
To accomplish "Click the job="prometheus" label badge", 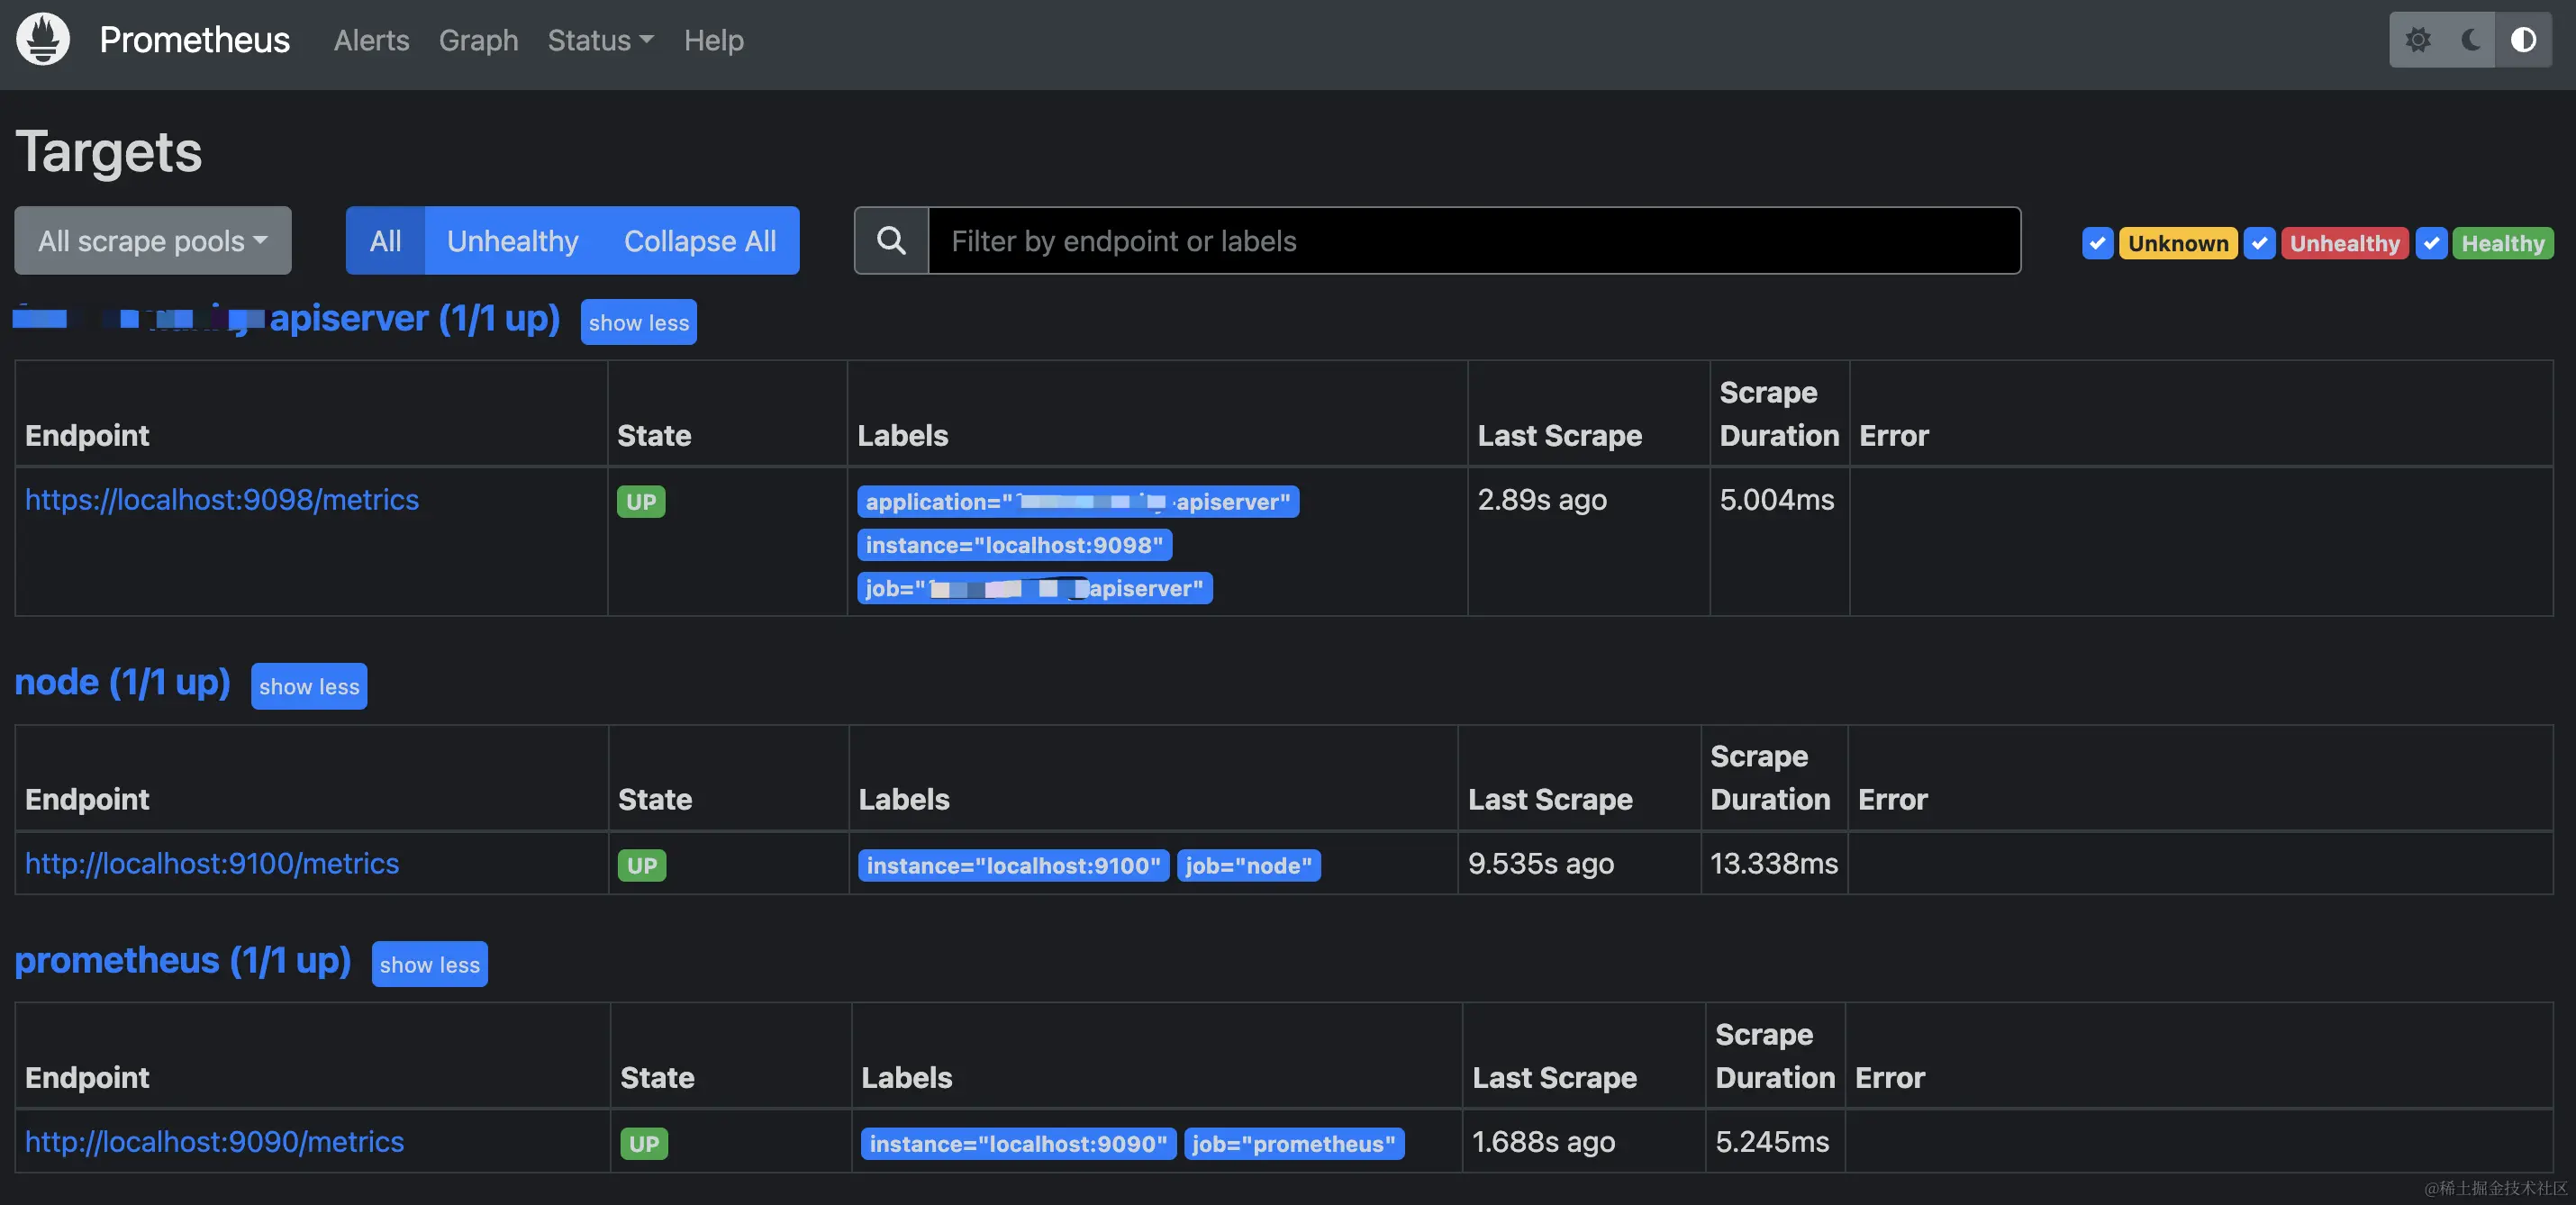I will pyautogui.click(x=1293, y=1143).
